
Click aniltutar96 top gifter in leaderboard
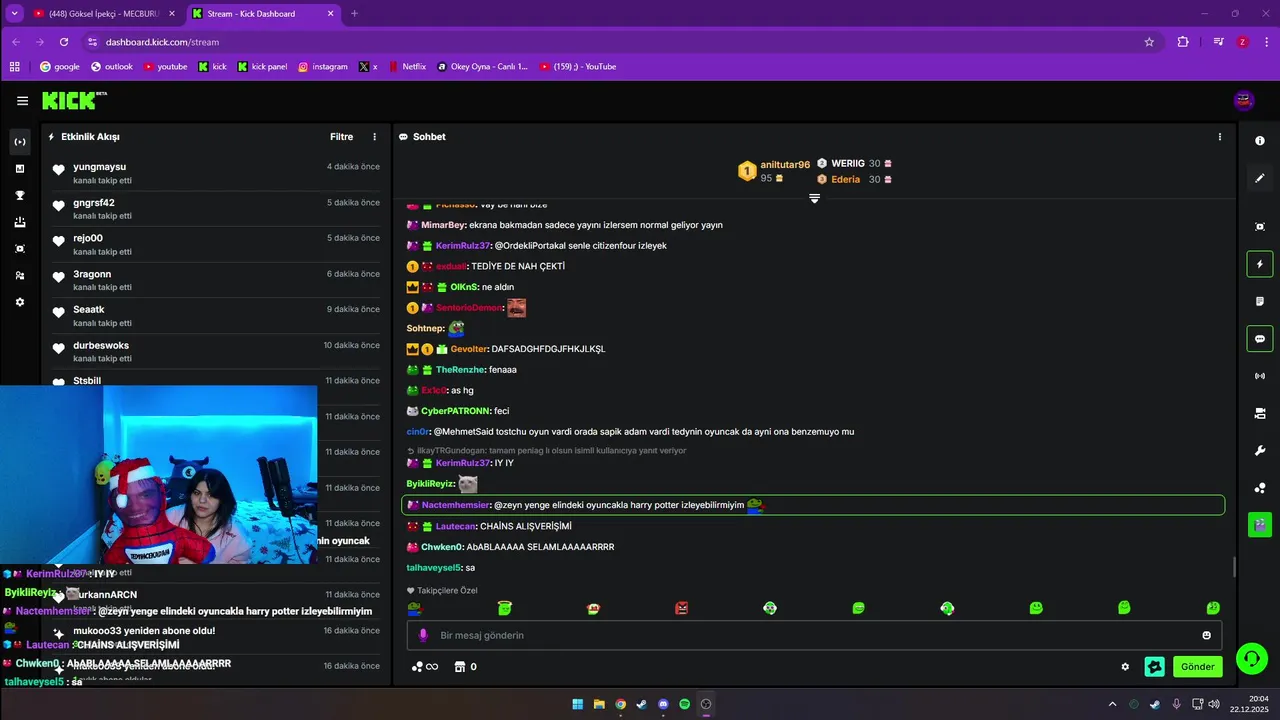[x=775, y=171]
